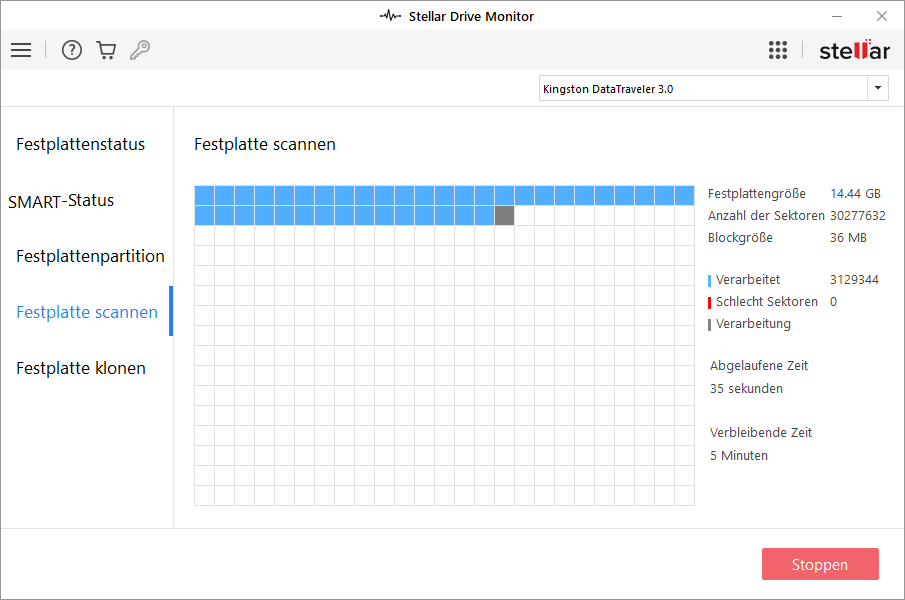Screen dimensions: 905x600
Task: Click the key activation icon
Action: [x=140, y=50]
